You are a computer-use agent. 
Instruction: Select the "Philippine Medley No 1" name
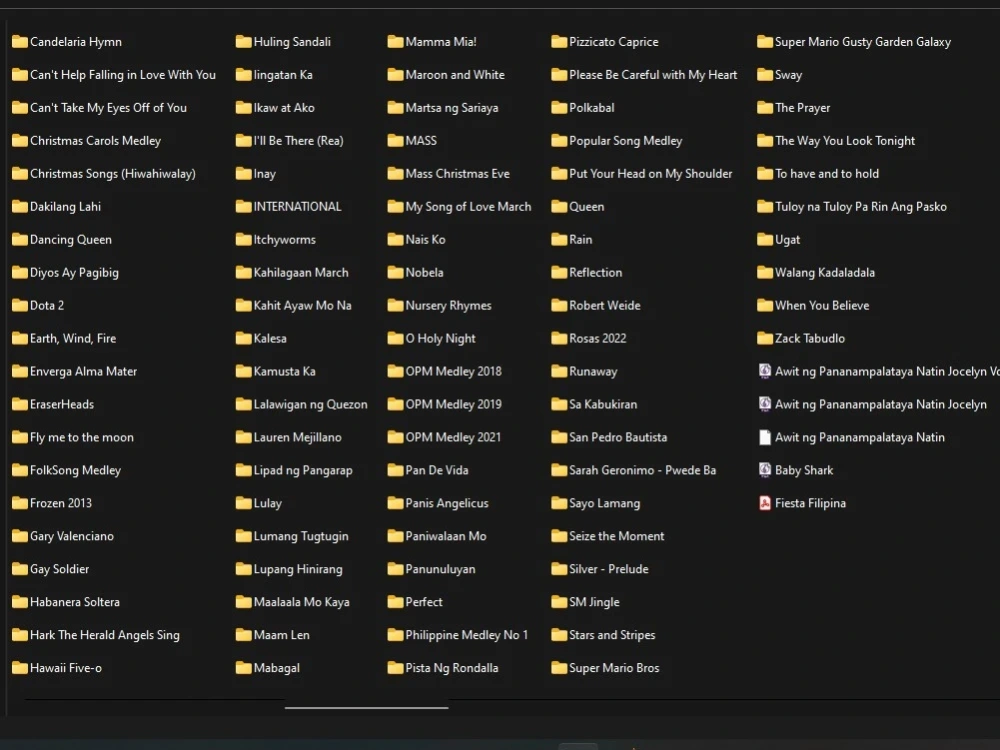pos(467,635)
